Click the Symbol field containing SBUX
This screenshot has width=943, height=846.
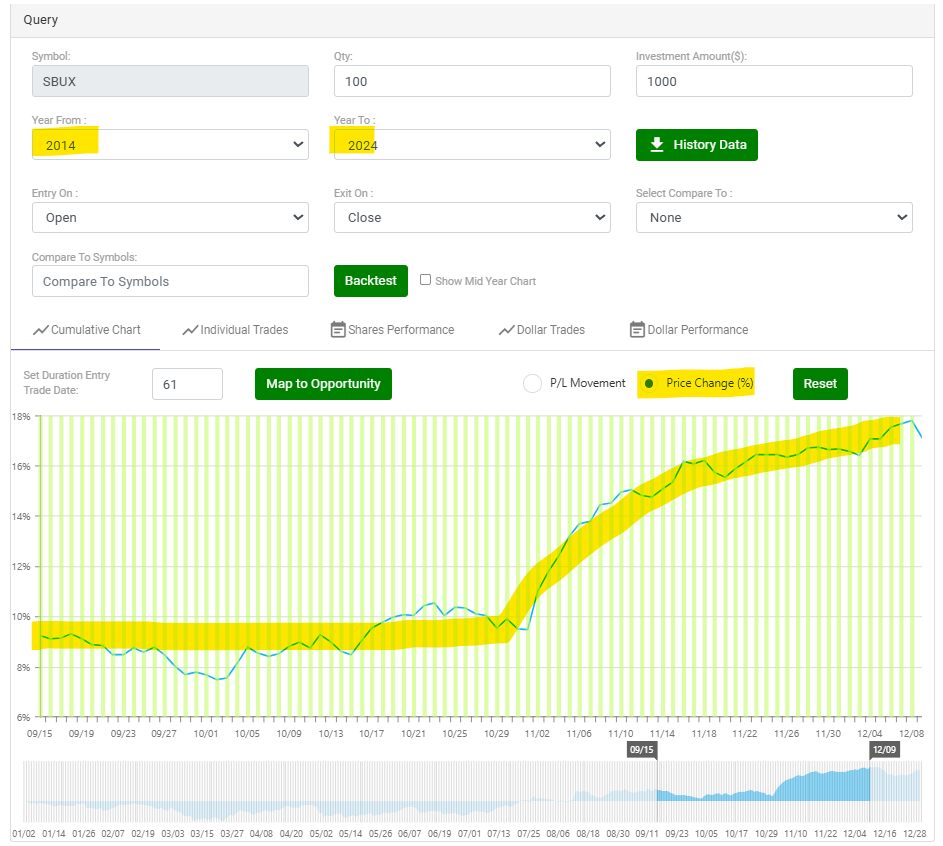(x=170, y=81)
